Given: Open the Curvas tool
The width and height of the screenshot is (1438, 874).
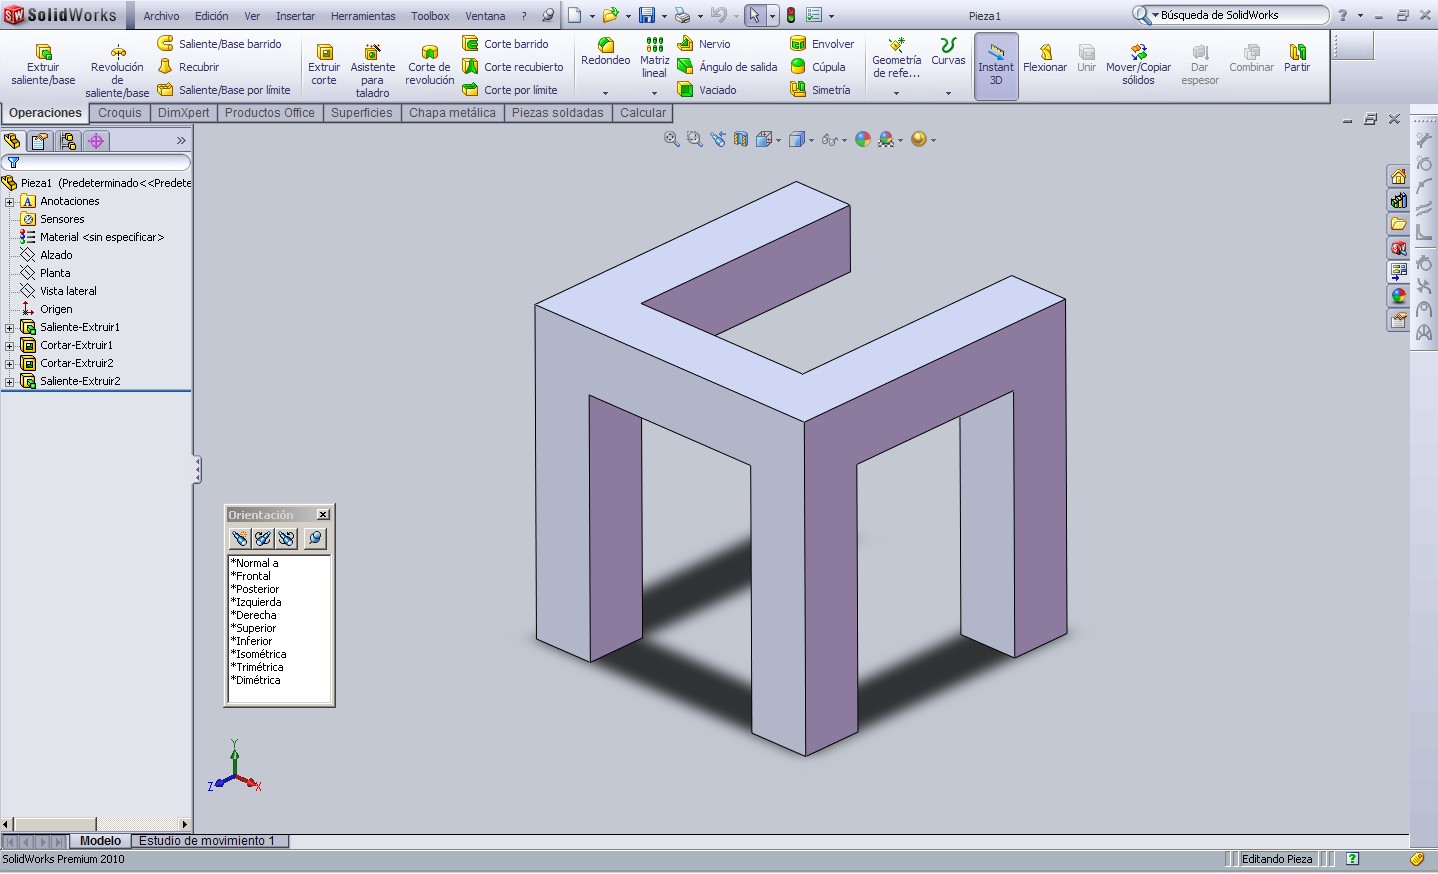Looking at the screenshot, I should point(948,52).
